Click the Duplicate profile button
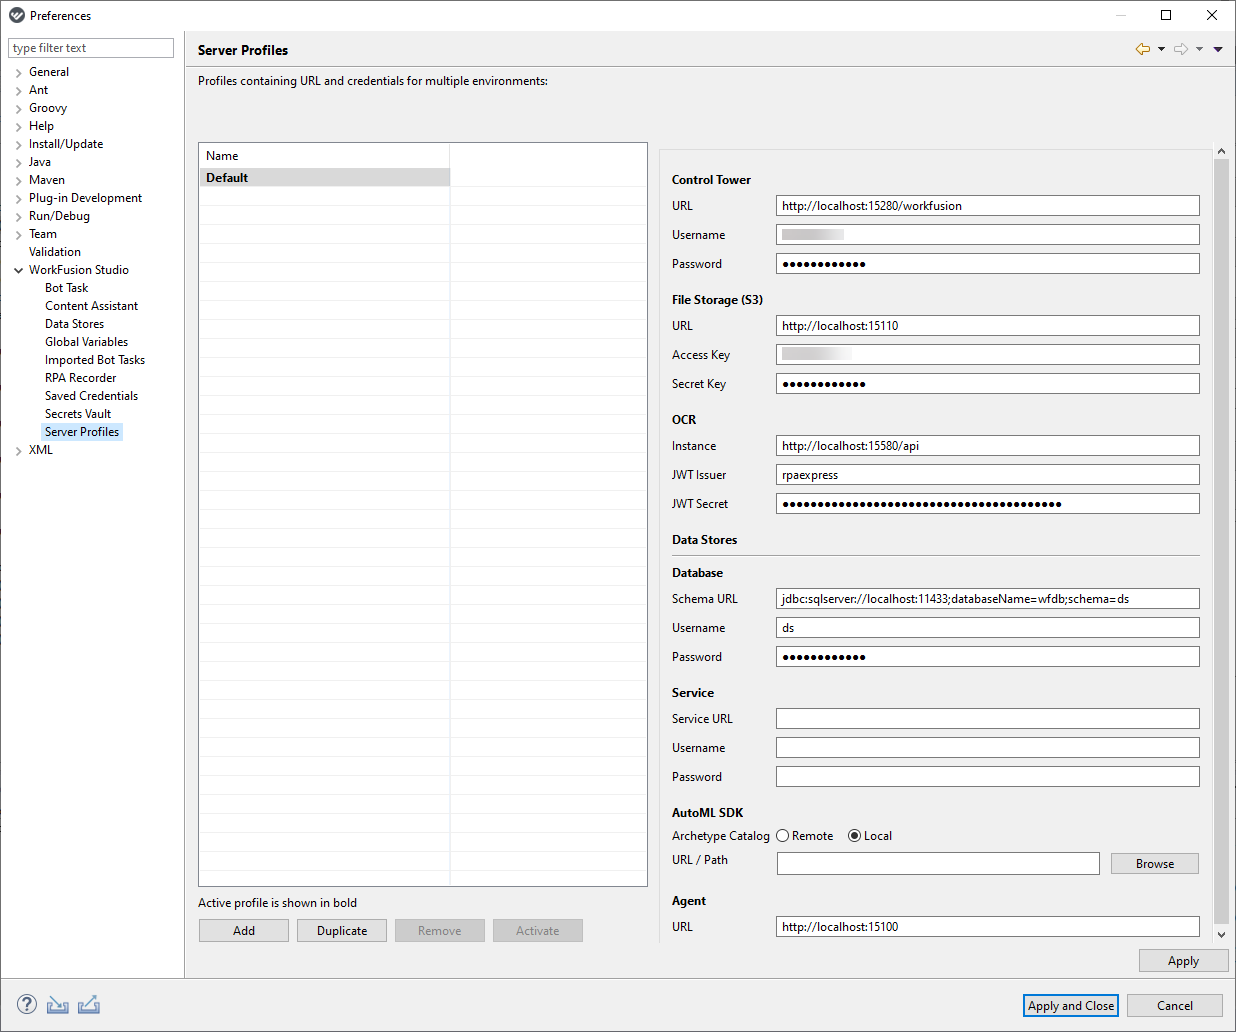The height and width of the screenshot is (1032, 1236). (x=342, y=931)
